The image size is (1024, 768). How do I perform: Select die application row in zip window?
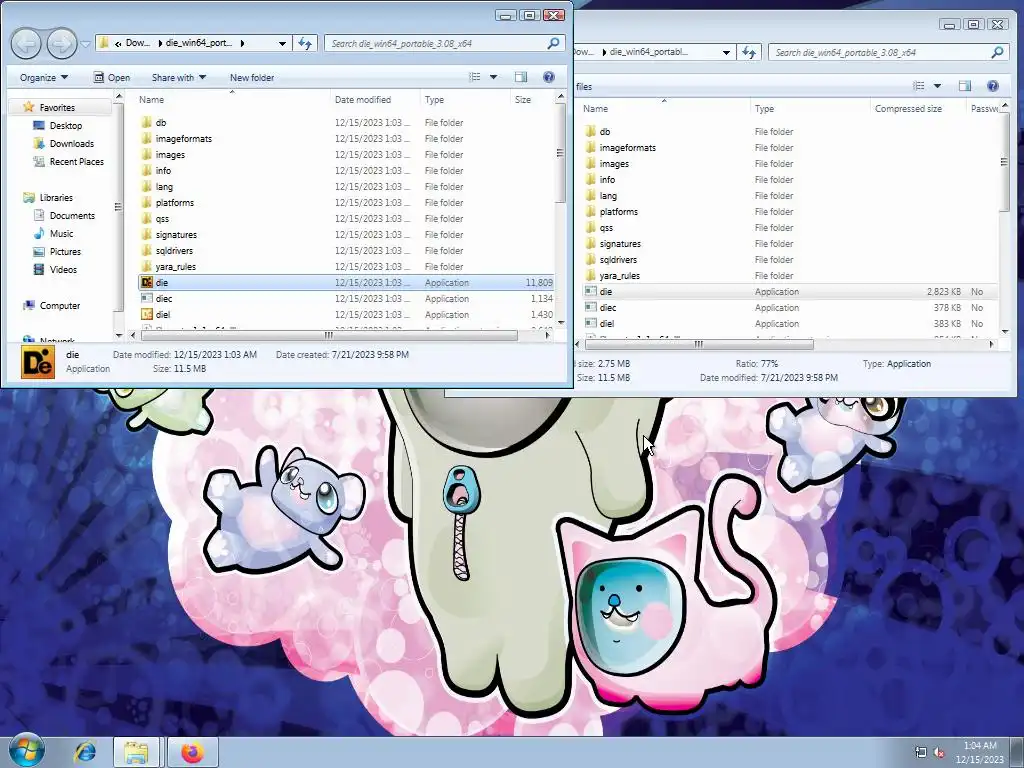pyautogui.click(x=790, y=292)
